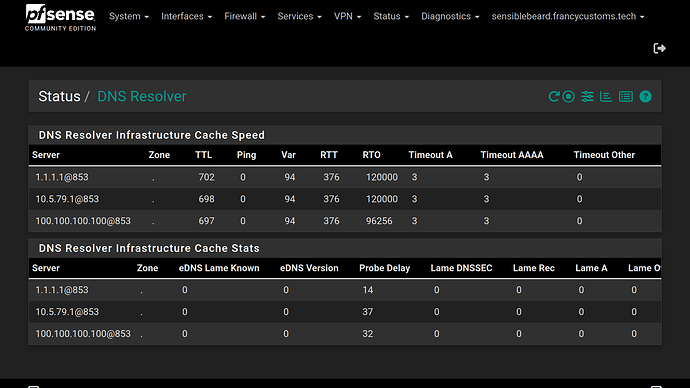Image resolution: width=690 pixels, height=388 pixels.
Task: Click the Probe Delay column header
Action: [385, 268]
